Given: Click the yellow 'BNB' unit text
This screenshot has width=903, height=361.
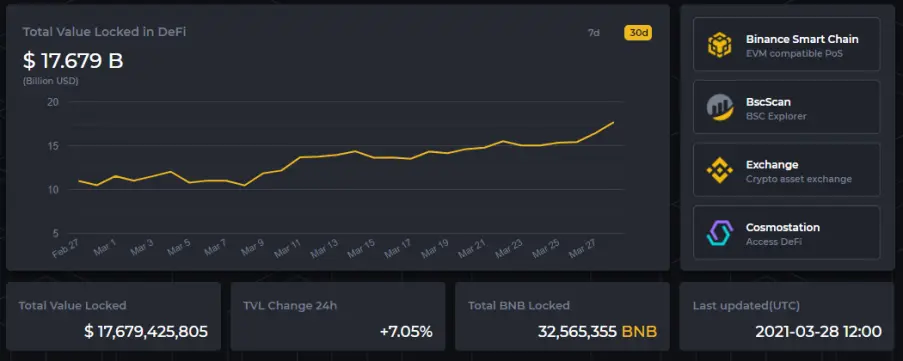Looking at the screenshot, I should tap(639, 332).
